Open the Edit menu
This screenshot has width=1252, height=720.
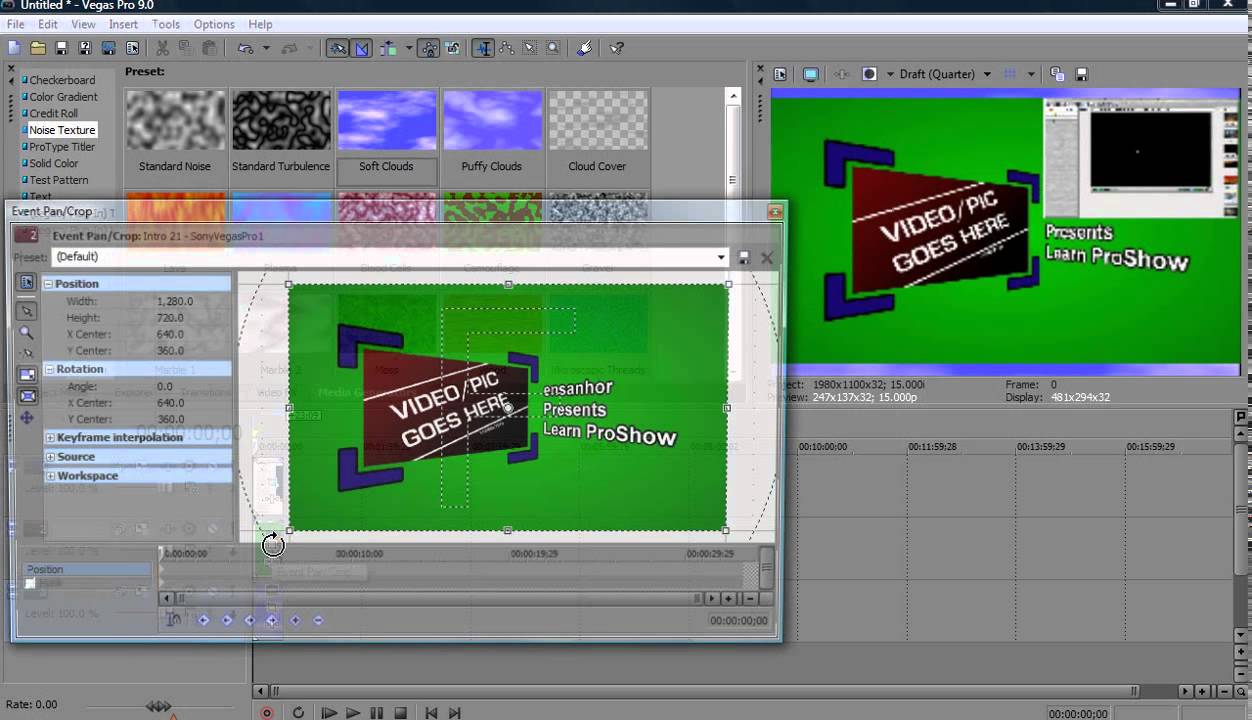pyautogui.click(x=47, y=24)
